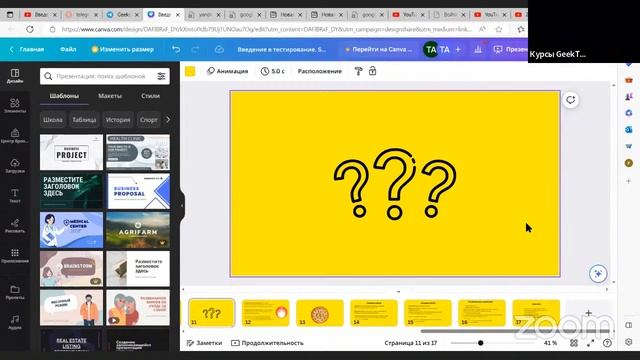This screenshot has width=640, height=360.
Task: Open the Elements panel in sidebar
Action: point(15,105)
